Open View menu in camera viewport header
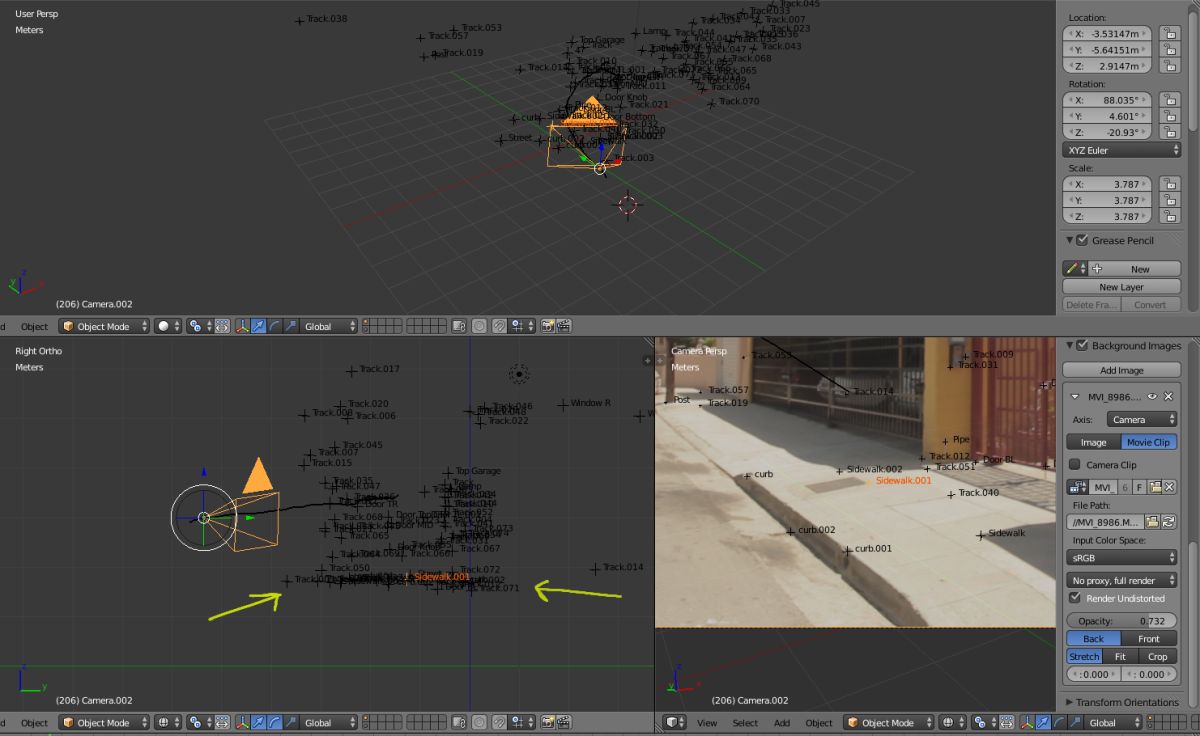This screenshot has width=1200, height=736. (707, 723)
